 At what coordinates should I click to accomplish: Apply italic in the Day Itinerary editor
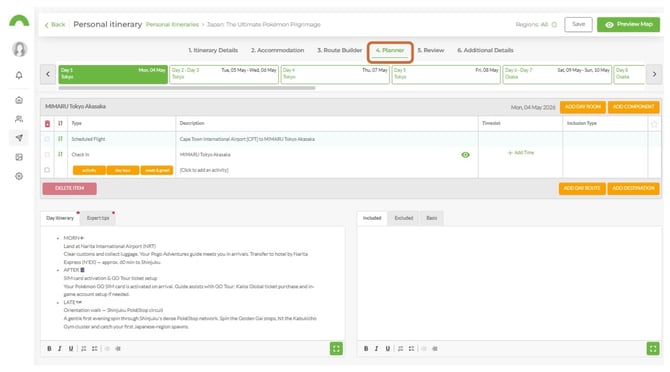coord(60,349)
